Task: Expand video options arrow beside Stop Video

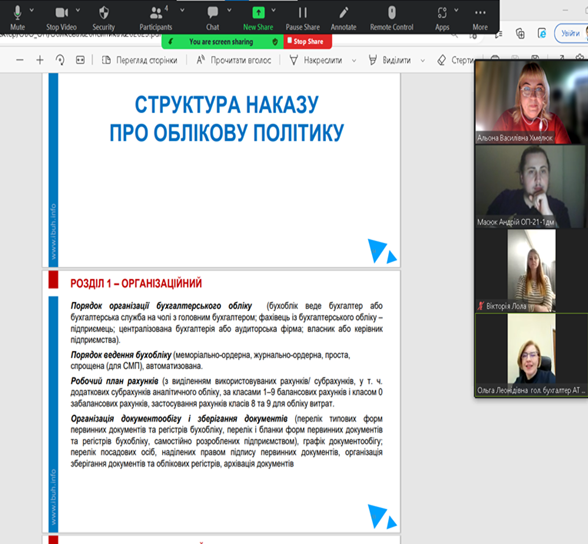Action: point(78,10)
